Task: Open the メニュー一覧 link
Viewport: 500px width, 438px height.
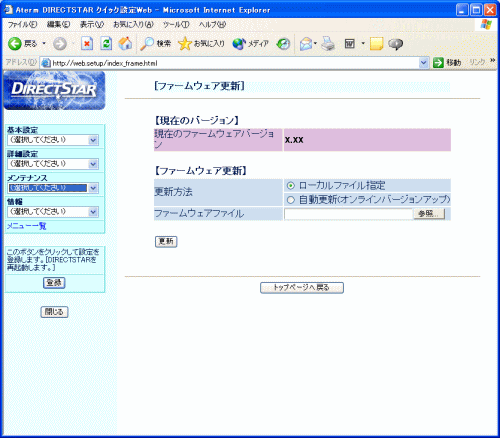Action: point(26,226)
